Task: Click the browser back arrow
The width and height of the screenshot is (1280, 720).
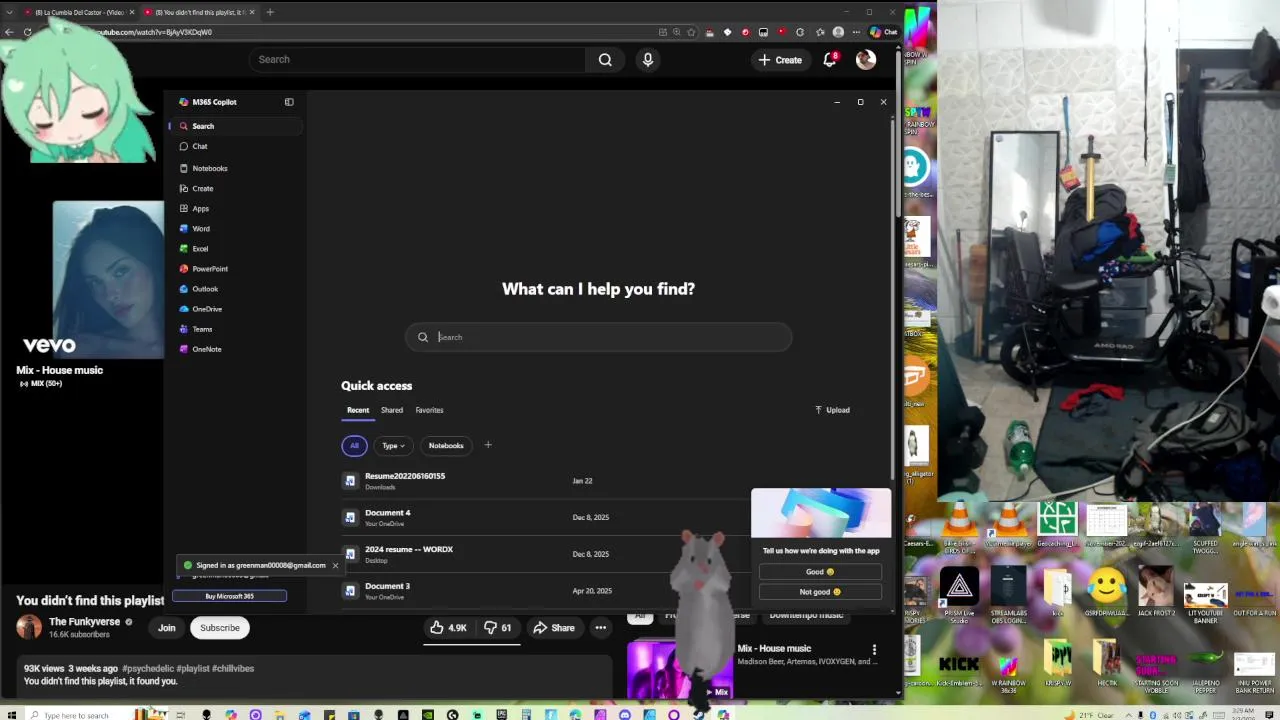Action: click(9, 32)
